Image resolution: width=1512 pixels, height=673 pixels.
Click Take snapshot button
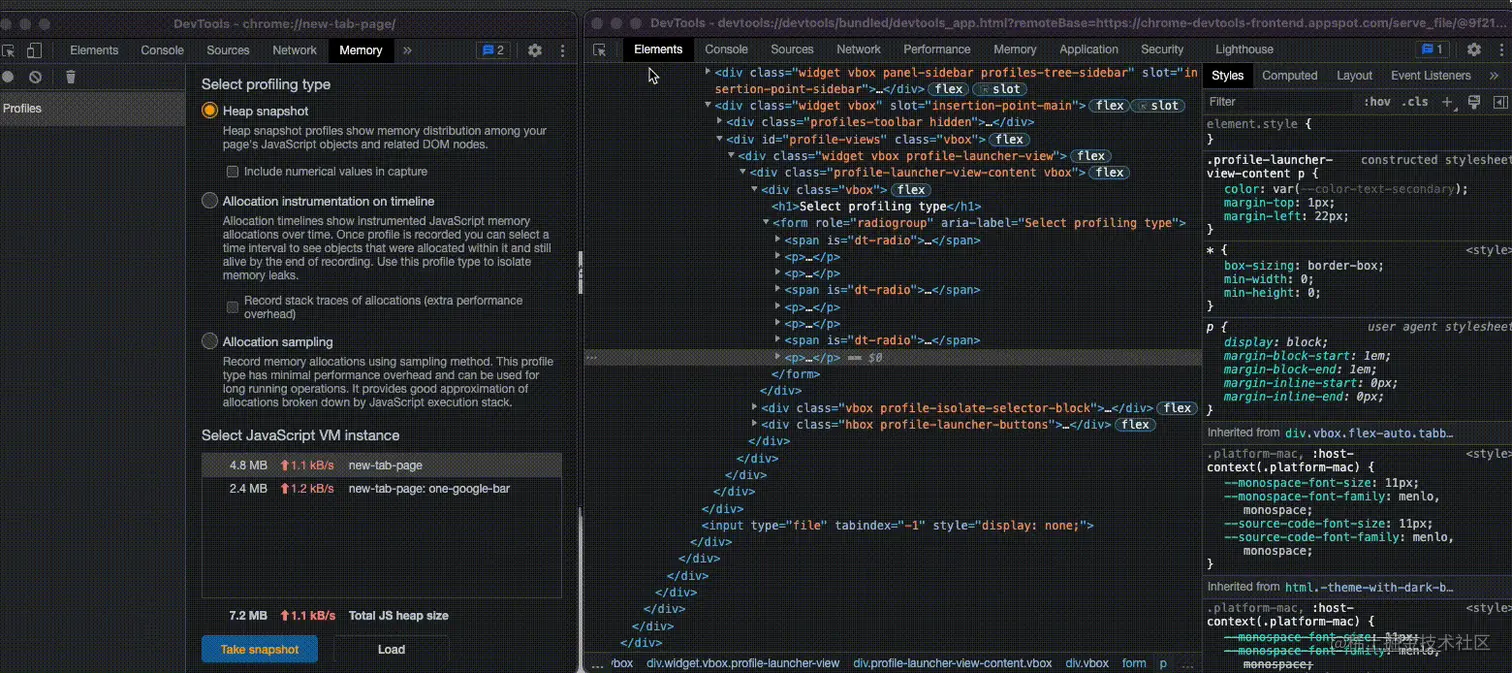coord(259,649)
